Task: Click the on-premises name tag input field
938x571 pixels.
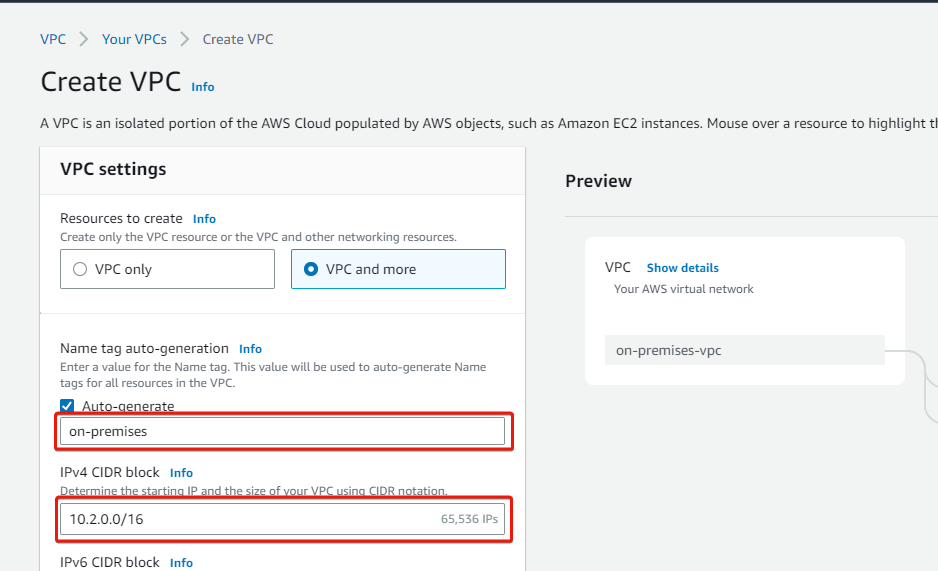Action: pos(282,431)
